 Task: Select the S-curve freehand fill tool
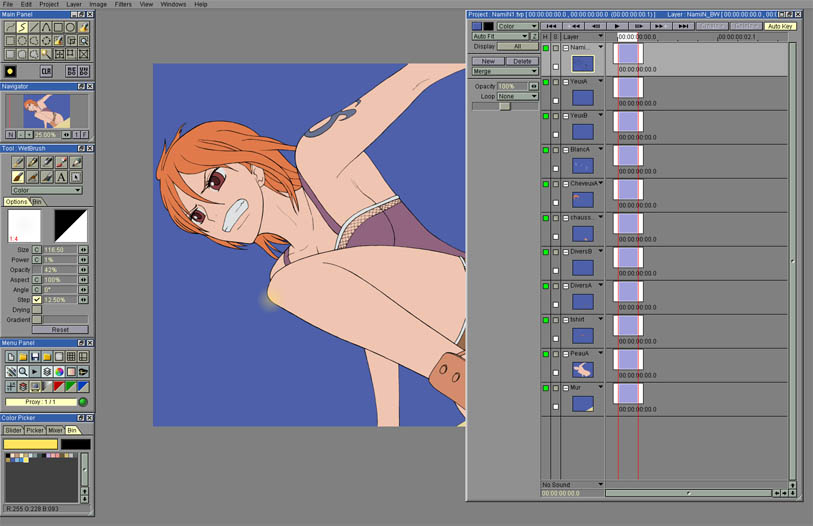click(22, 27)
